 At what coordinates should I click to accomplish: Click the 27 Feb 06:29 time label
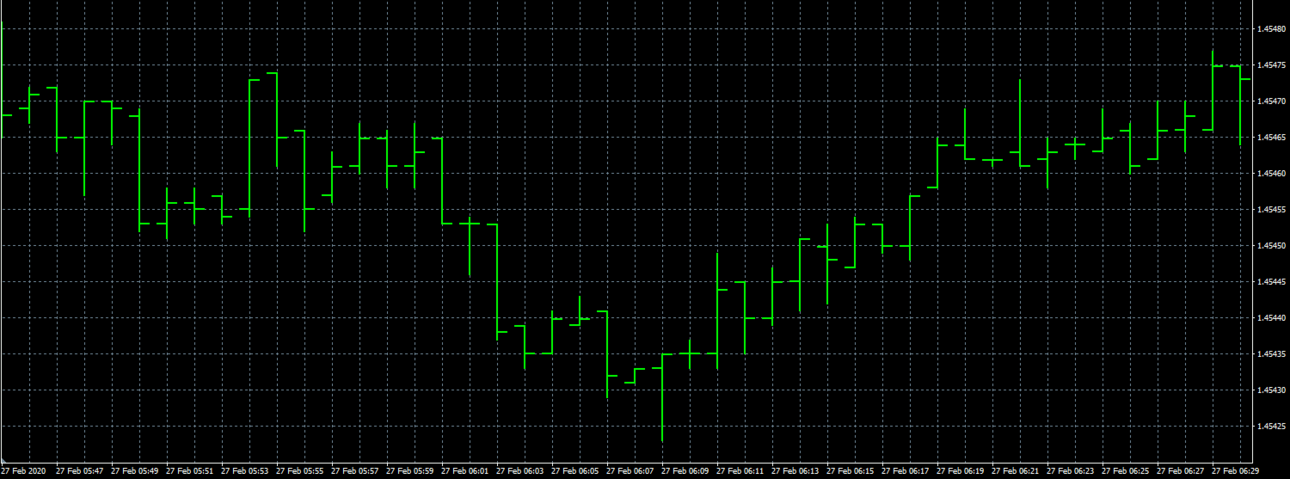(x=1235, y=471)
